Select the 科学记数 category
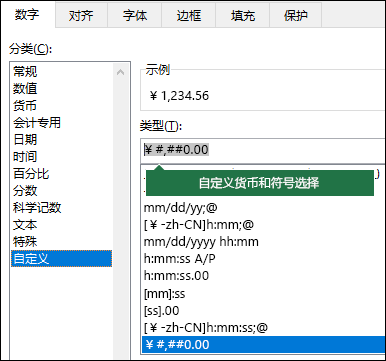 (x=62, y=207)
